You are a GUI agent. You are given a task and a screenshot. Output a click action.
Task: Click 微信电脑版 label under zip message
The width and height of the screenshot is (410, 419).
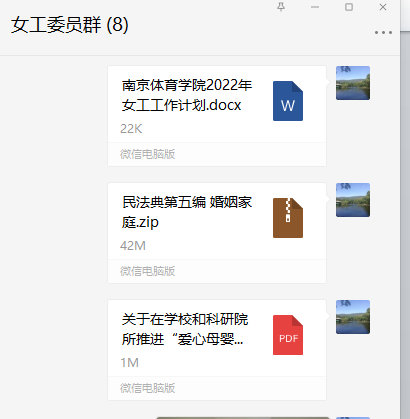click(147, 271)
